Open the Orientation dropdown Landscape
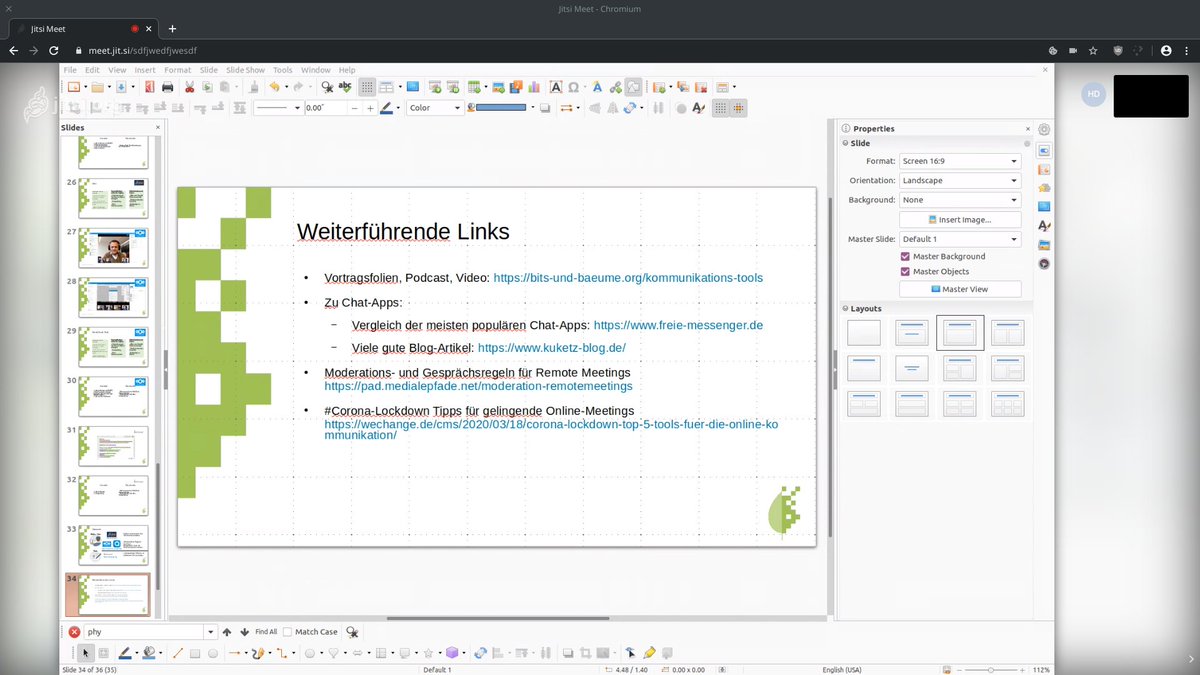 pyautogui.click(x=959, y=181)
